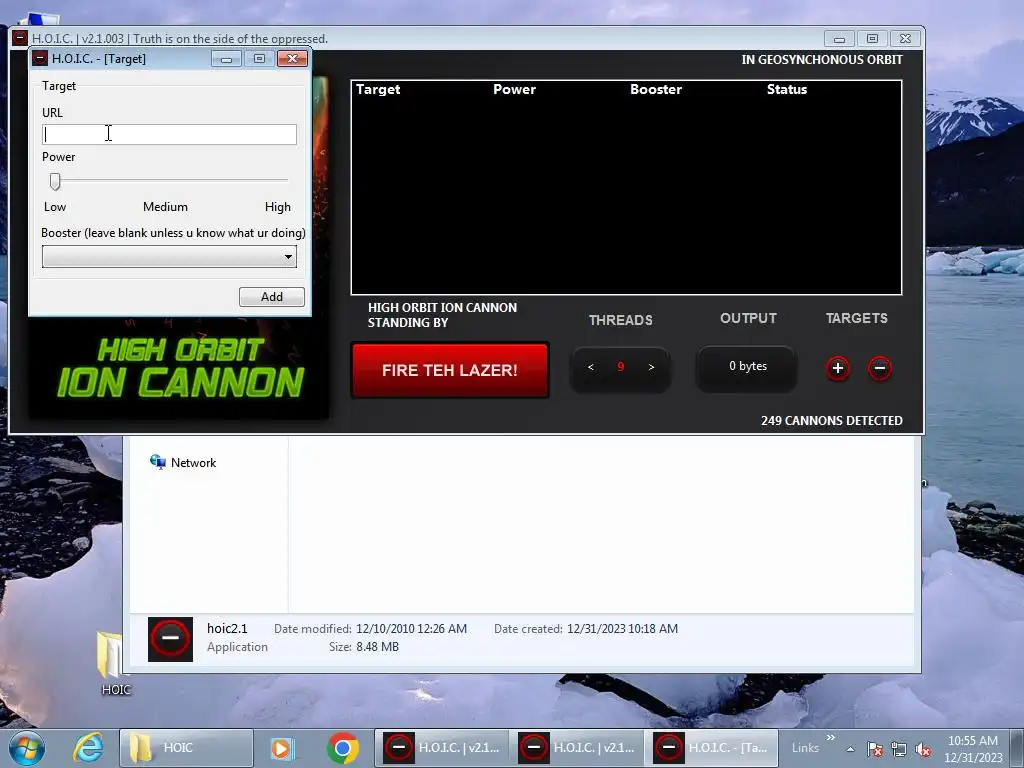Minimize the main H.O.I.C. window
This screenshot has height=768, width=1024.
click(839, 39)
